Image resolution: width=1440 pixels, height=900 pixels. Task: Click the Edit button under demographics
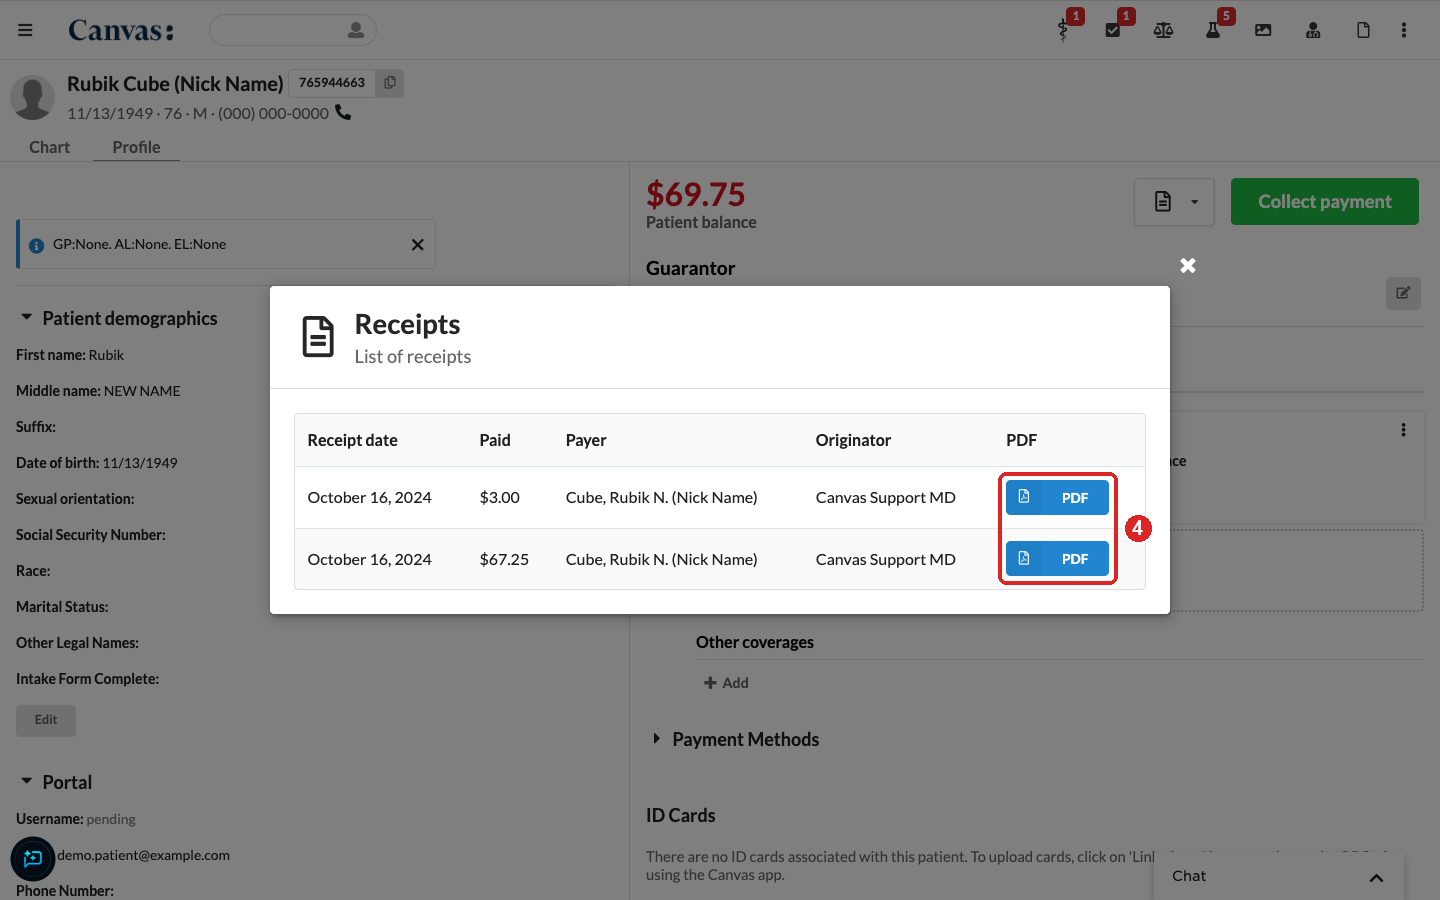click(46, 720)
